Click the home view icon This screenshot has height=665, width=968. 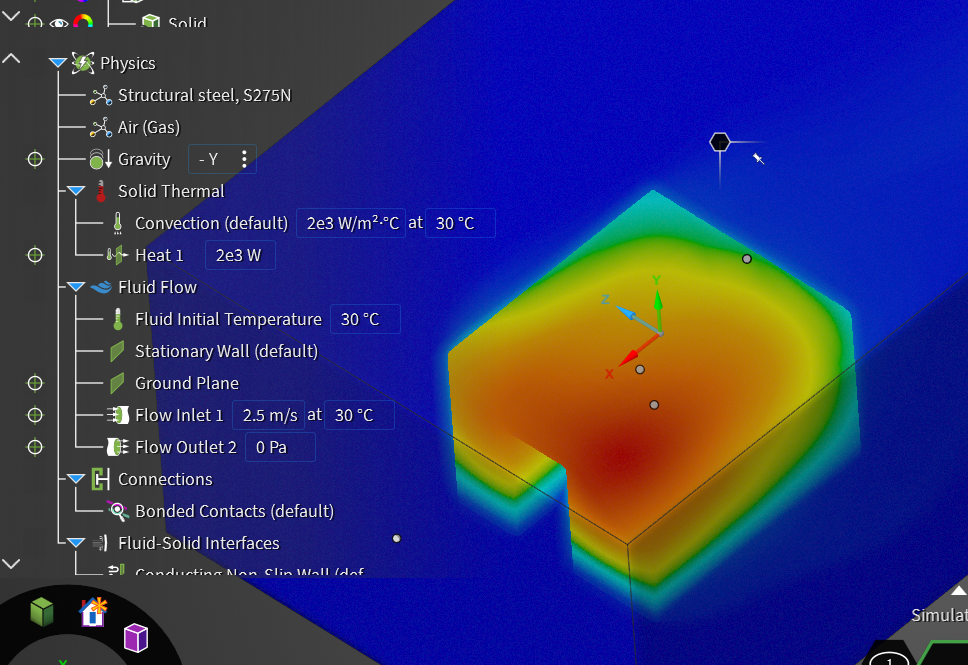[93, 612]
